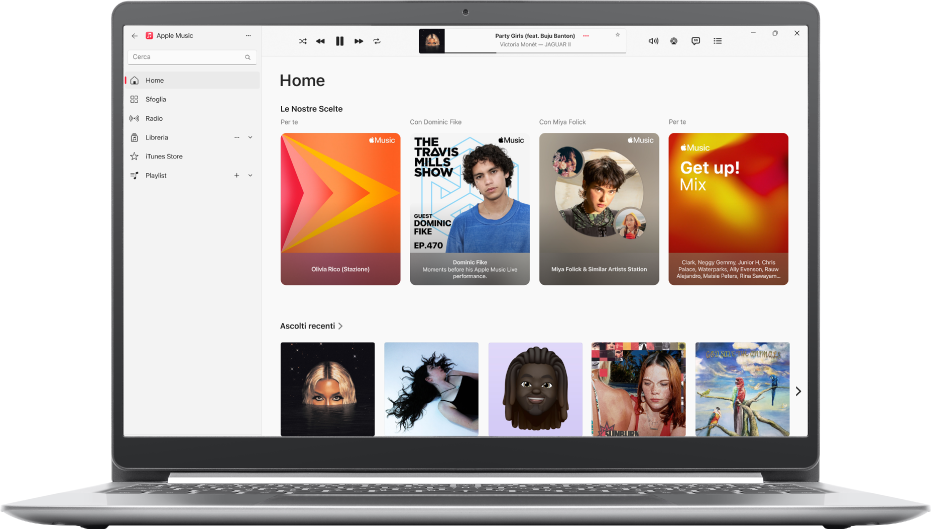Favorite the song with star icon
Screen dimensions: 931x529
coord(618,35)
